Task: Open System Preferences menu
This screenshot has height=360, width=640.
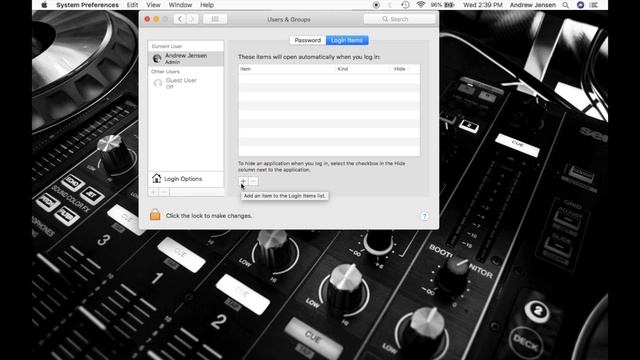Action: pos(87,5)
